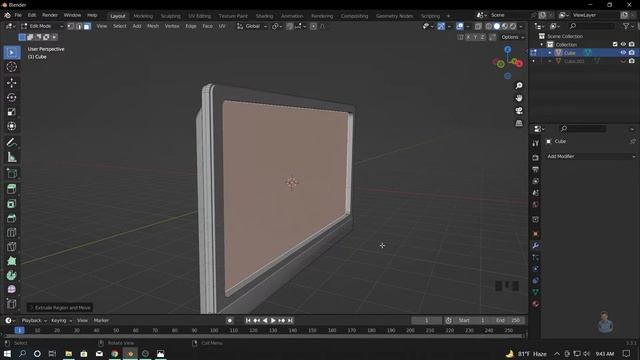Switch to the Modeling workspace tab
Screen dimensions: 640x360
143,16
